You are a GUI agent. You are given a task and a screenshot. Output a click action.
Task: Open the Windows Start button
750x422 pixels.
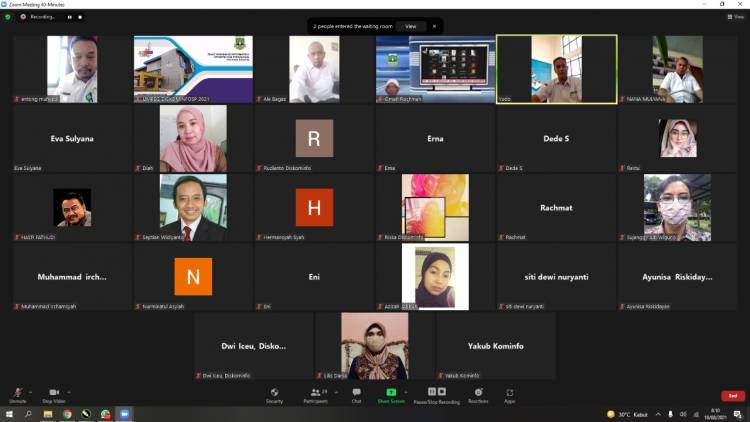coord(9,414)
